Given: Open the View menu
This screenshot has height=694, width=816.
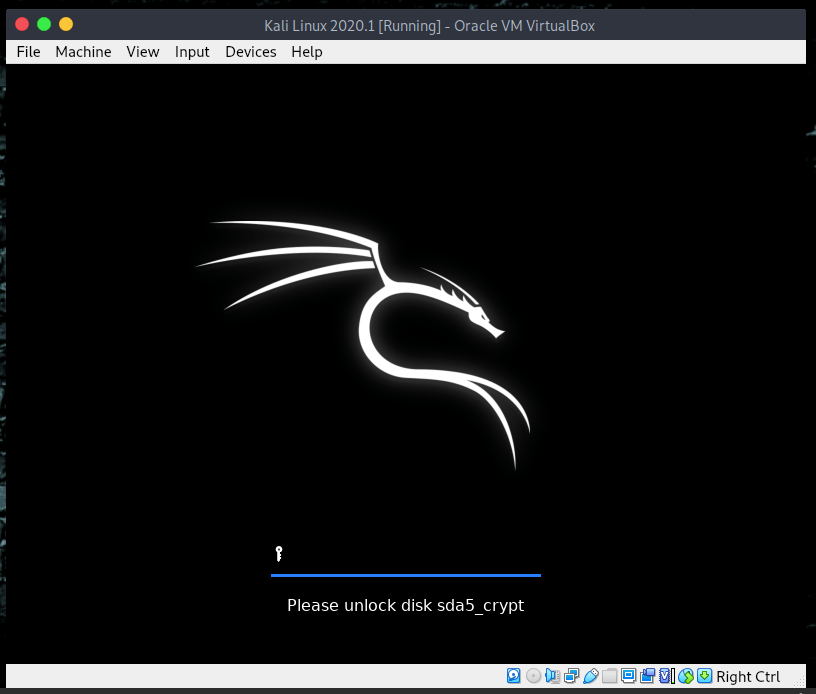Looking at the screenshot, I should (143, 52).
